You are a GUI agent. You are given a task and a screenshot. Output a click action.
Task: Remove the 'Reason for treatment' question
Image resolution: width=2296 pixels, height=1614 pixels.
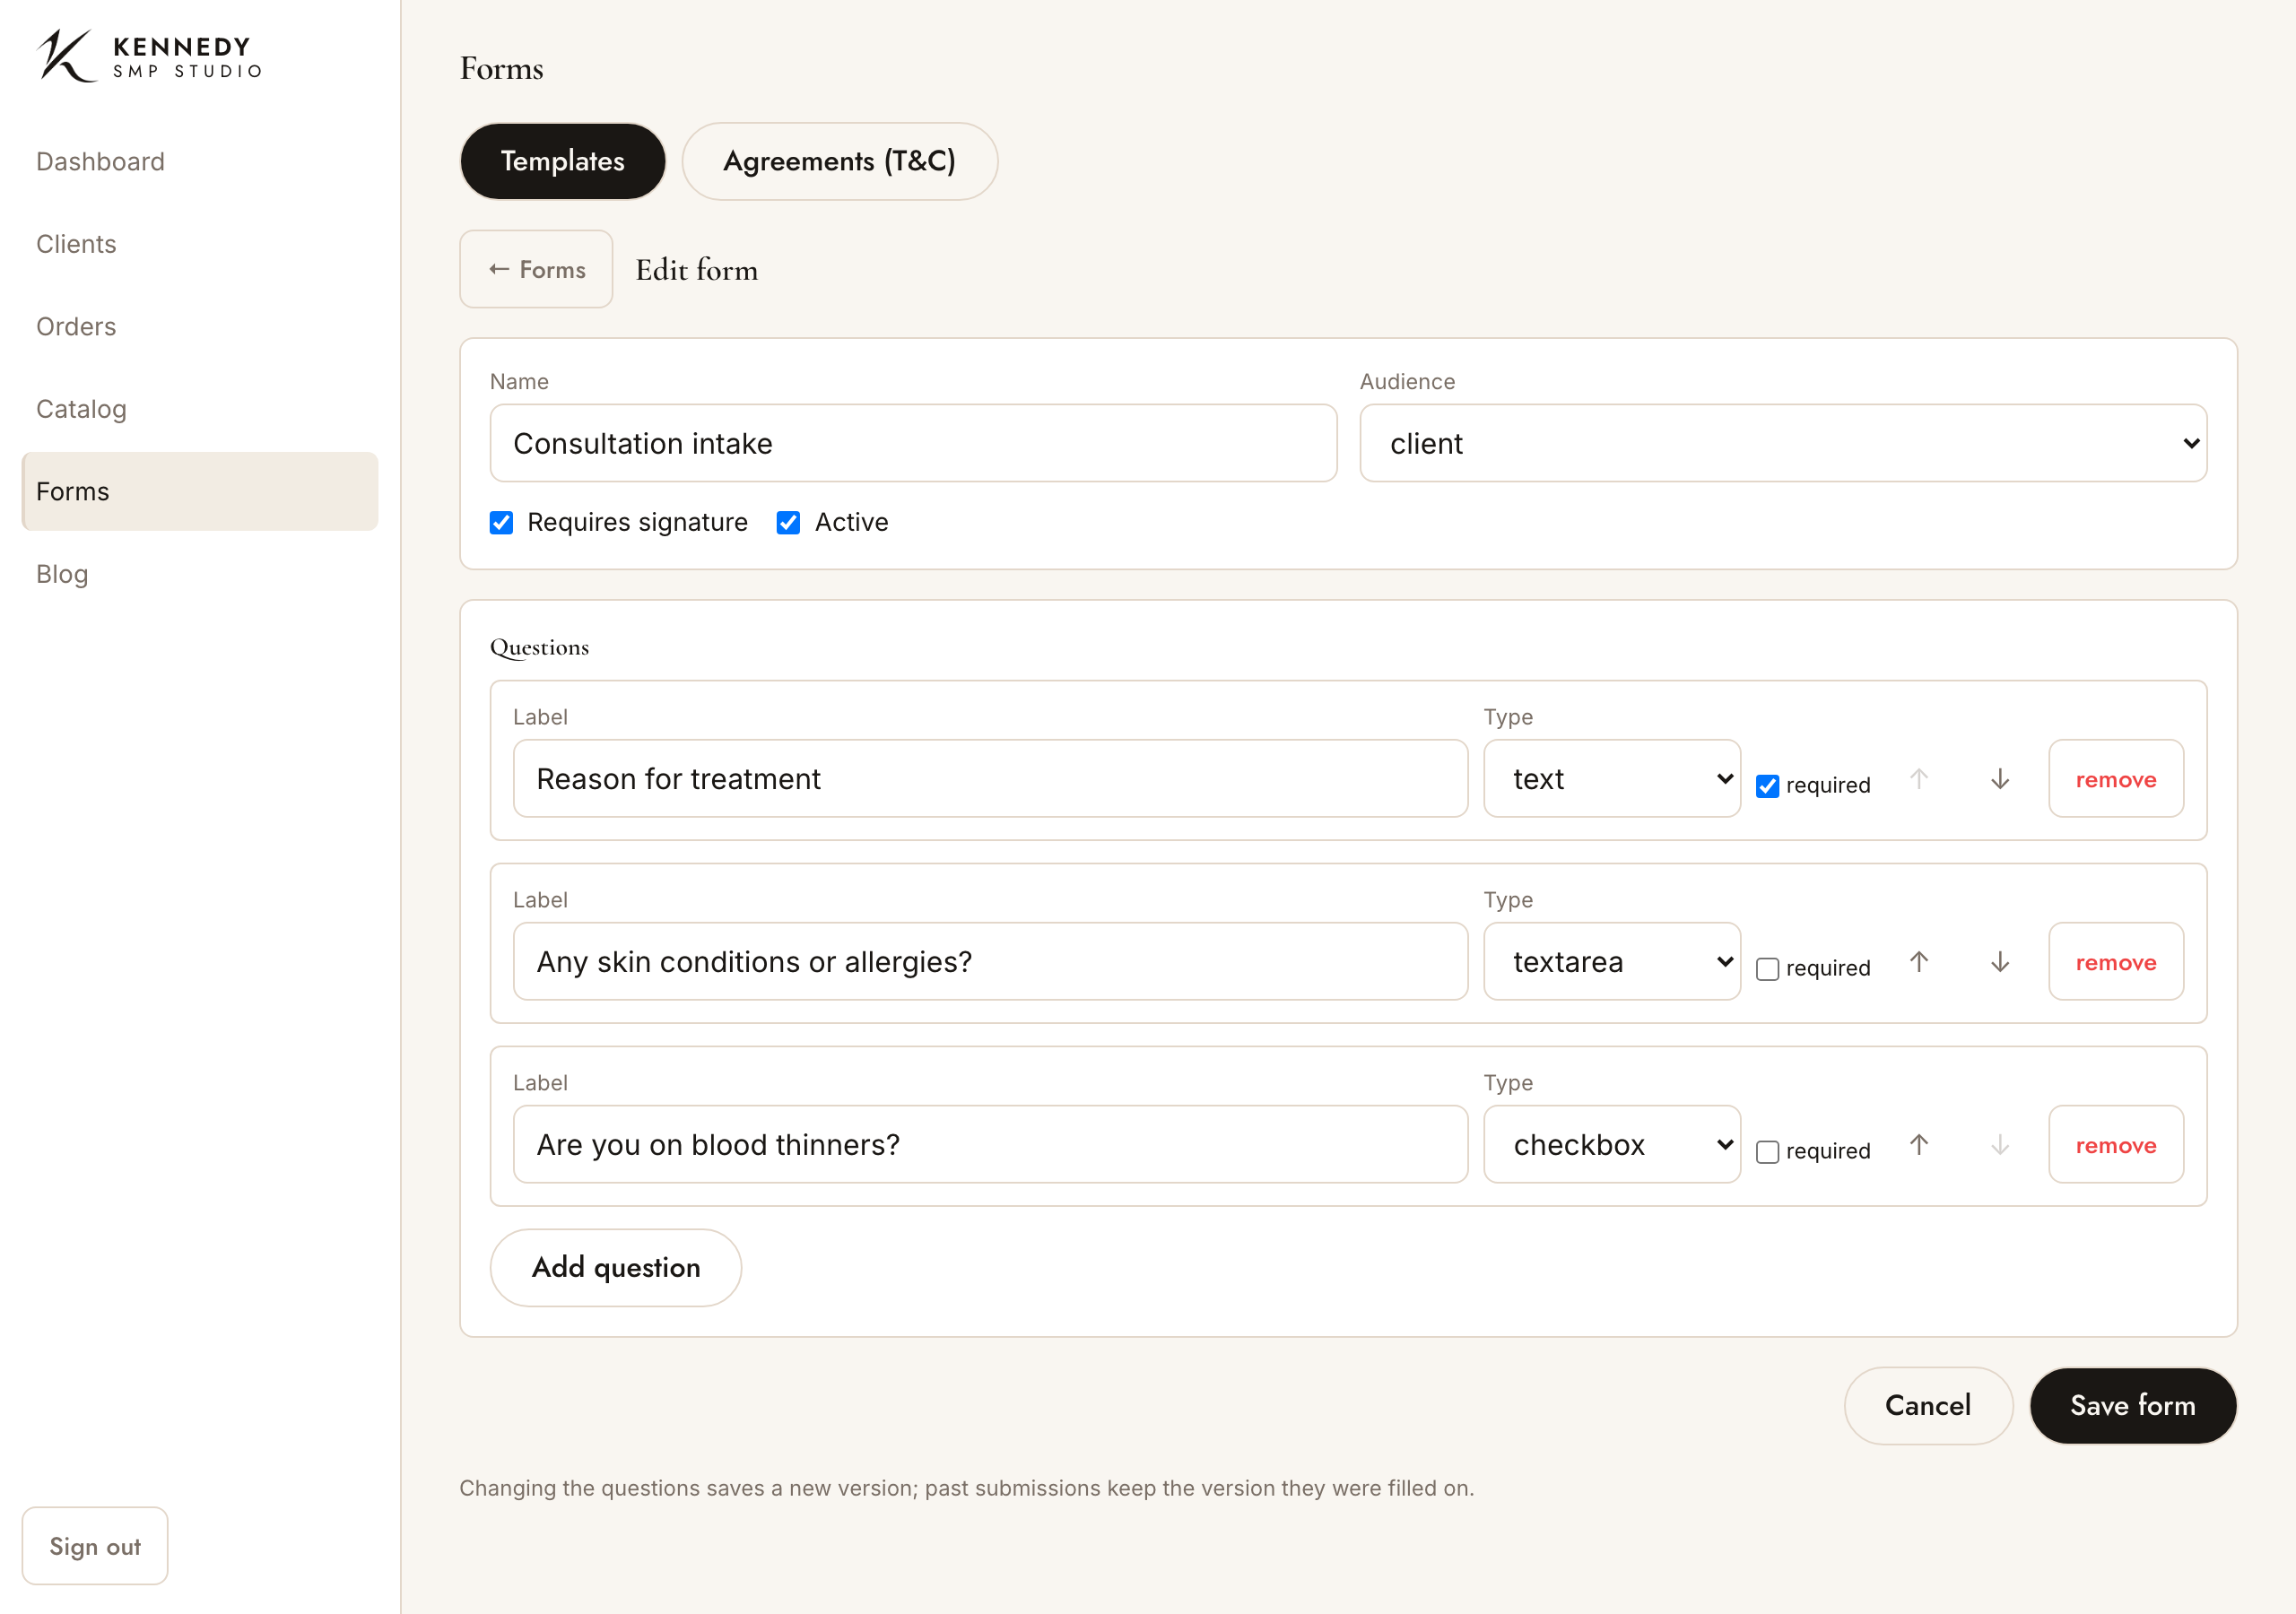[x=2115, y=779]
